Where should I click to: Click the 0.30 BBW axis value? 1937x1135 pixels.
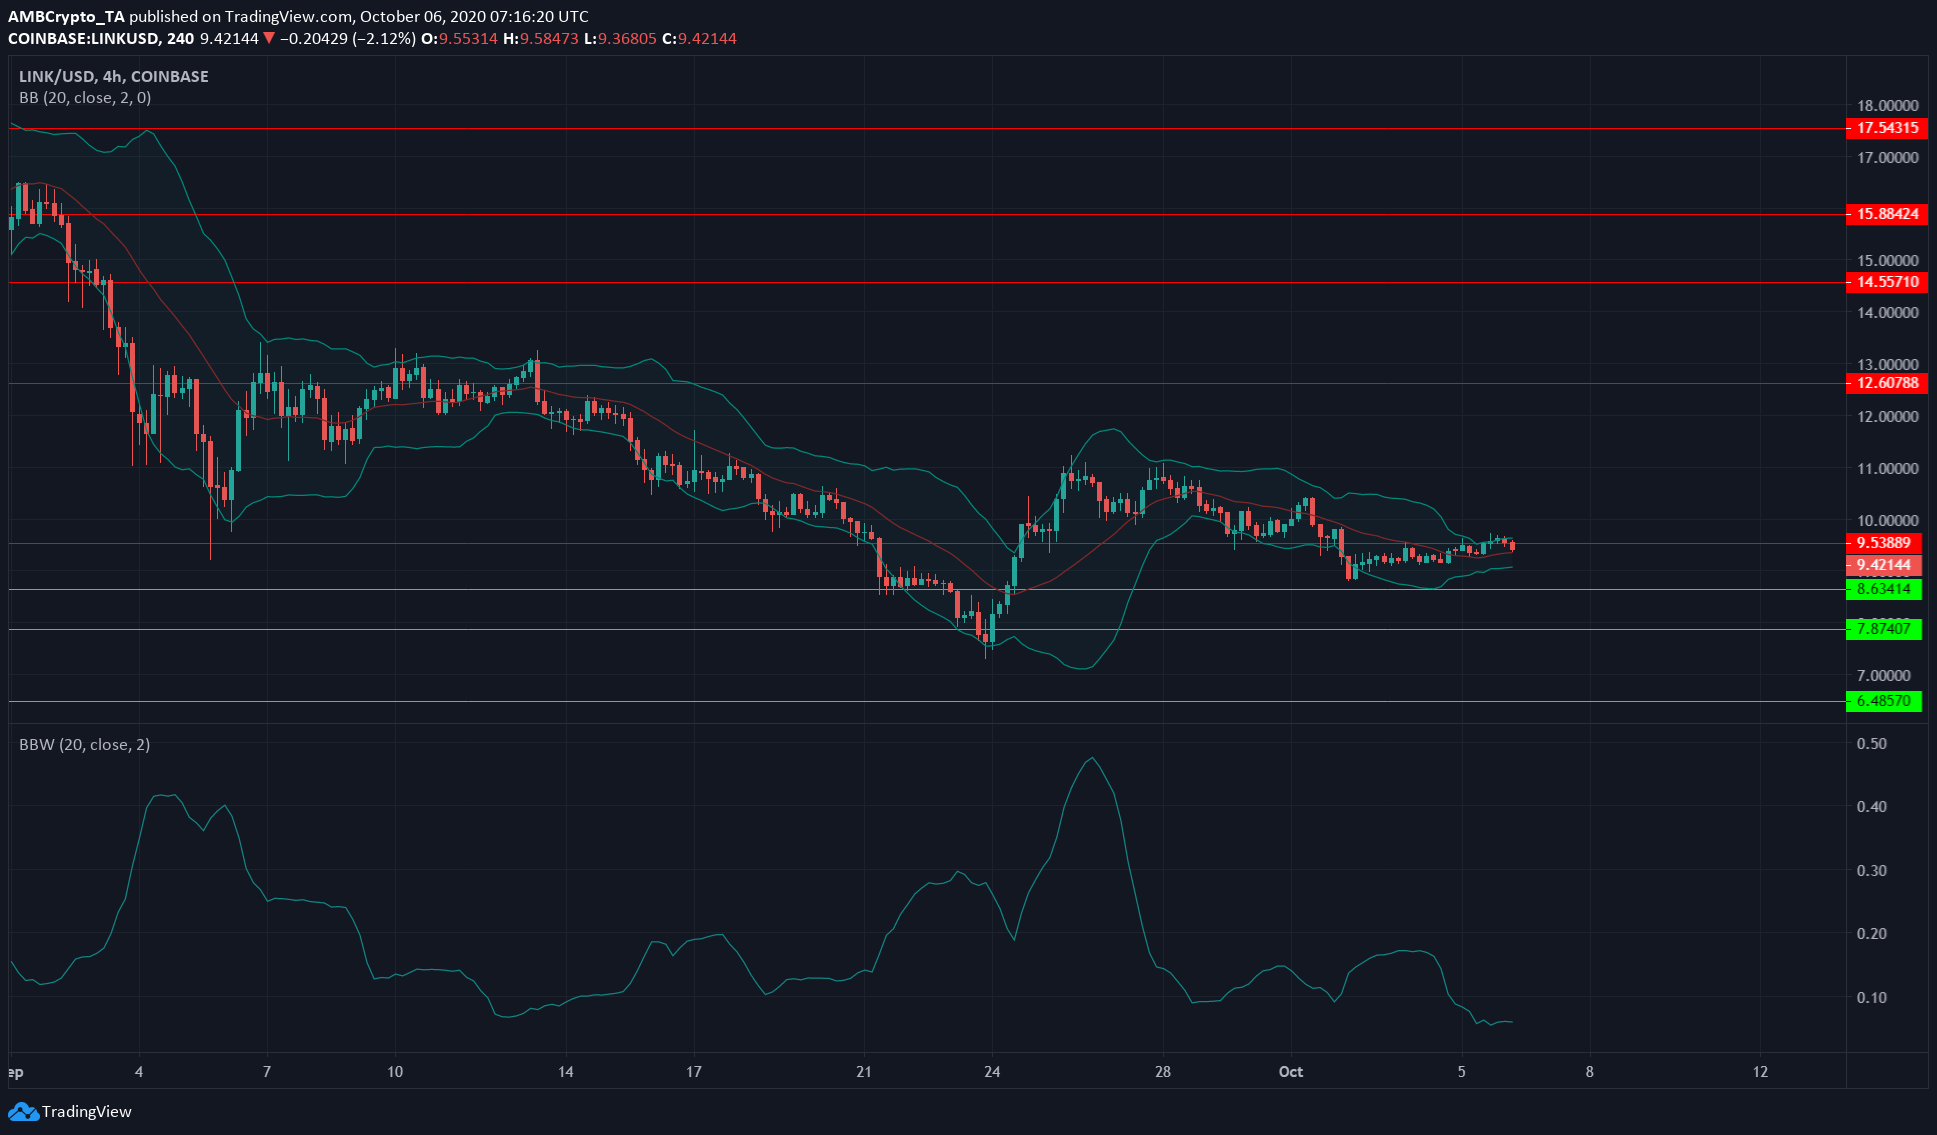[1871, 870]
